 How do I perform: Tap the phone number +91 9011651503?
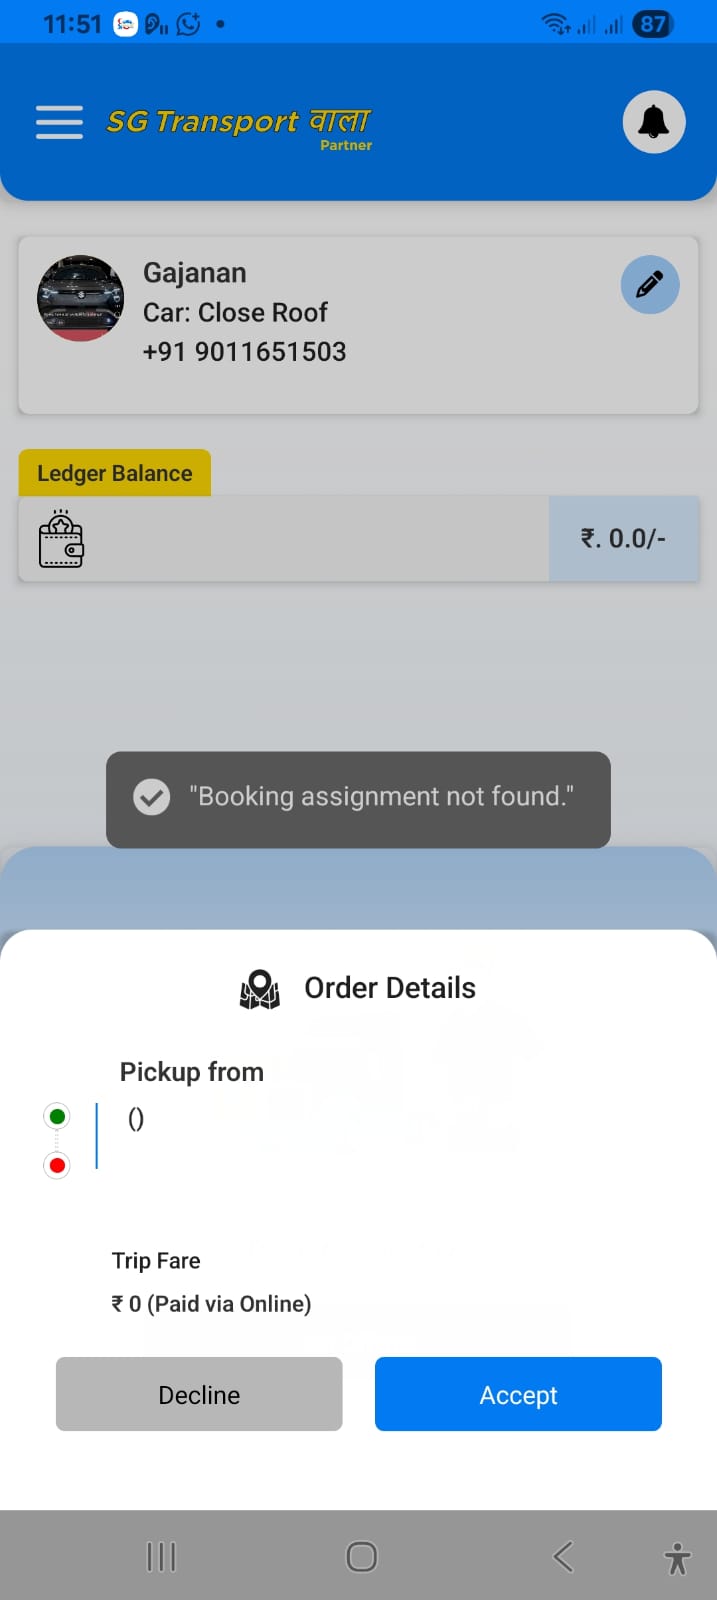pyautogui.click(x=245, y=352)
